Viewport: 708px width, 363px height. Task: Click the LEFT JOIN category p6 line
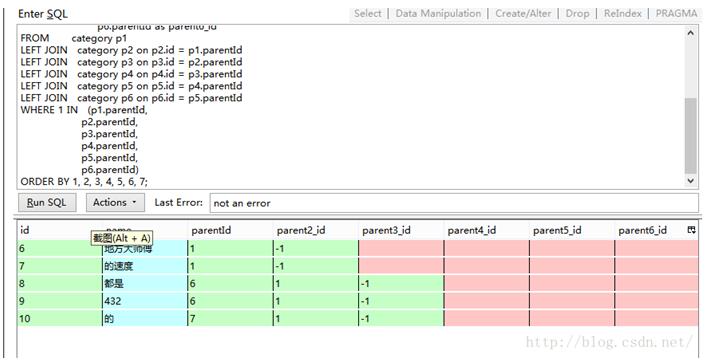pyautogui.click(x=131, y=98)
